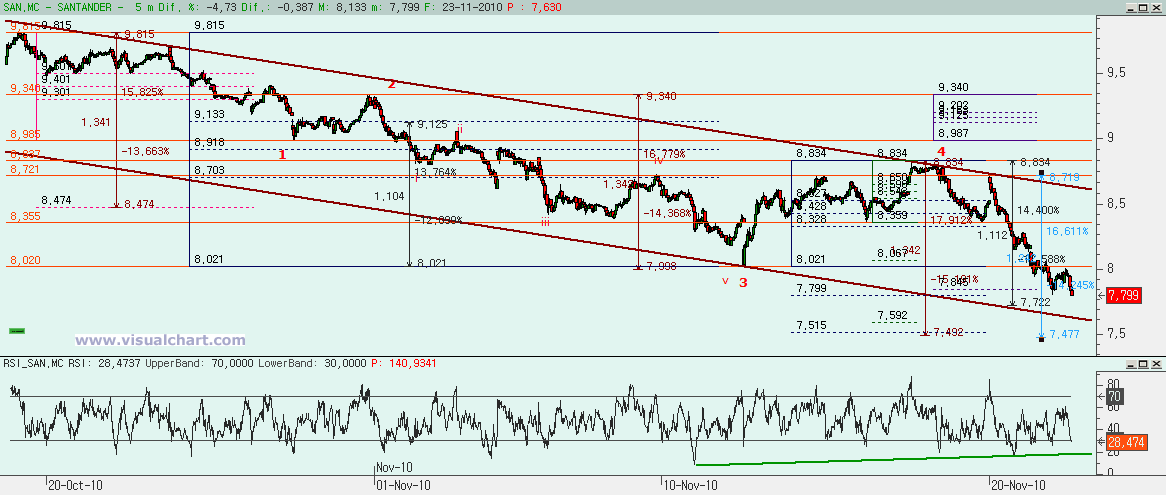Image resolution: width=1166 pixels, height=495 pixels.
Task: Click the red 7,799 last price tag
Action: 1123,296
